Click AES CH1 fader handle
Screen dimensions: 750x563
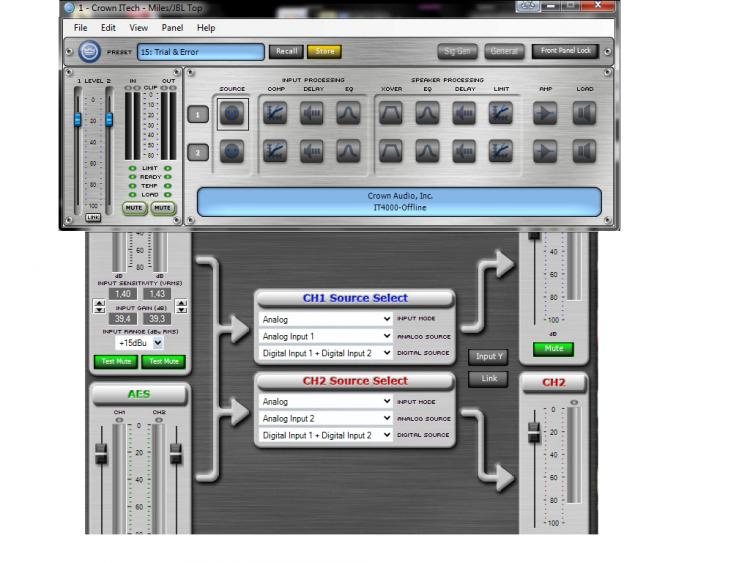coord(101,453)
